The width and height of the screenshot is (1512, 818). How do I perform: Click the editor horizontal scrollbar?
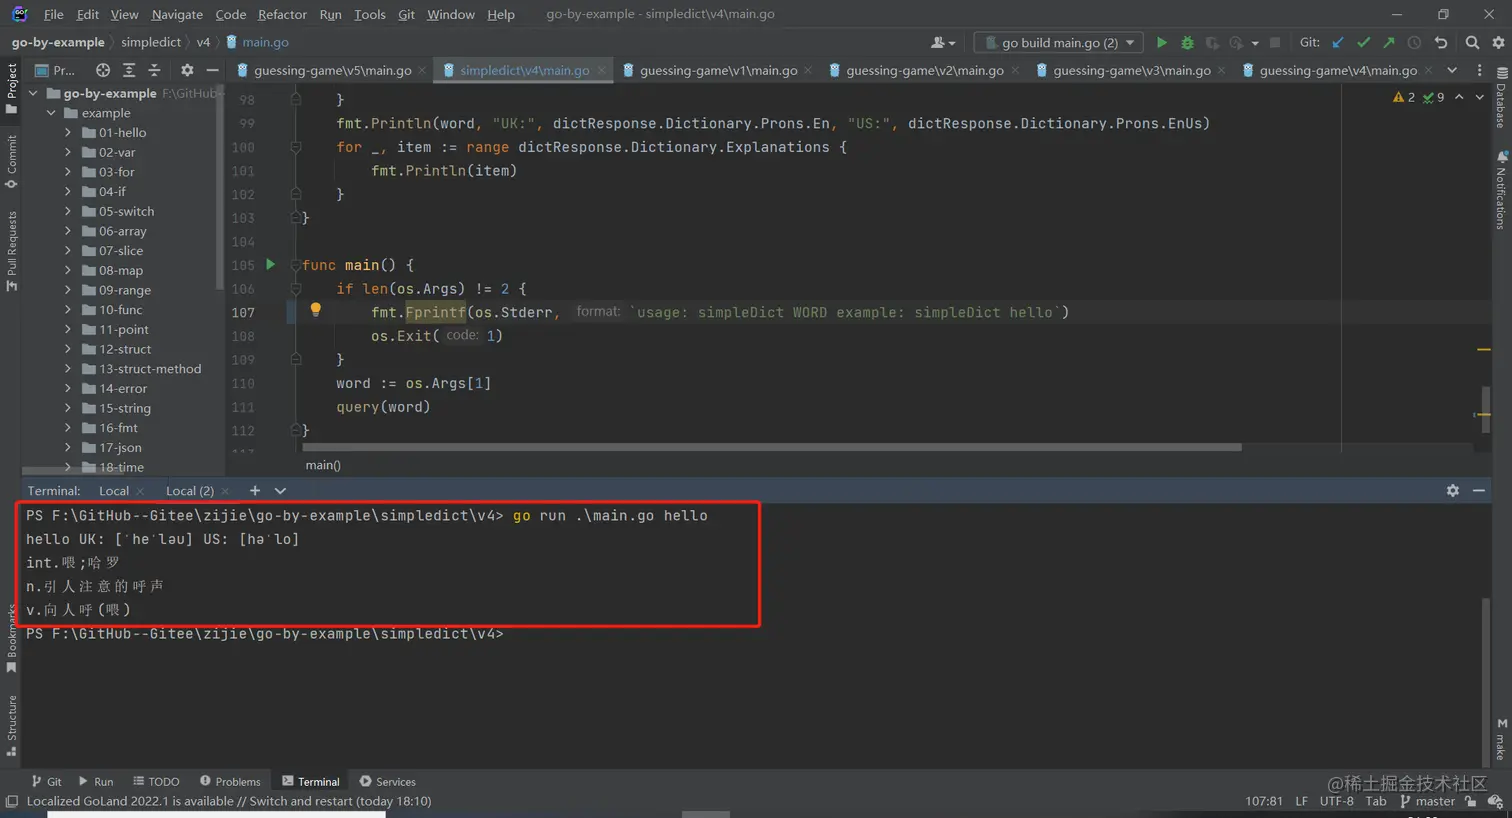pyautogui.click(x=773, y=447)
